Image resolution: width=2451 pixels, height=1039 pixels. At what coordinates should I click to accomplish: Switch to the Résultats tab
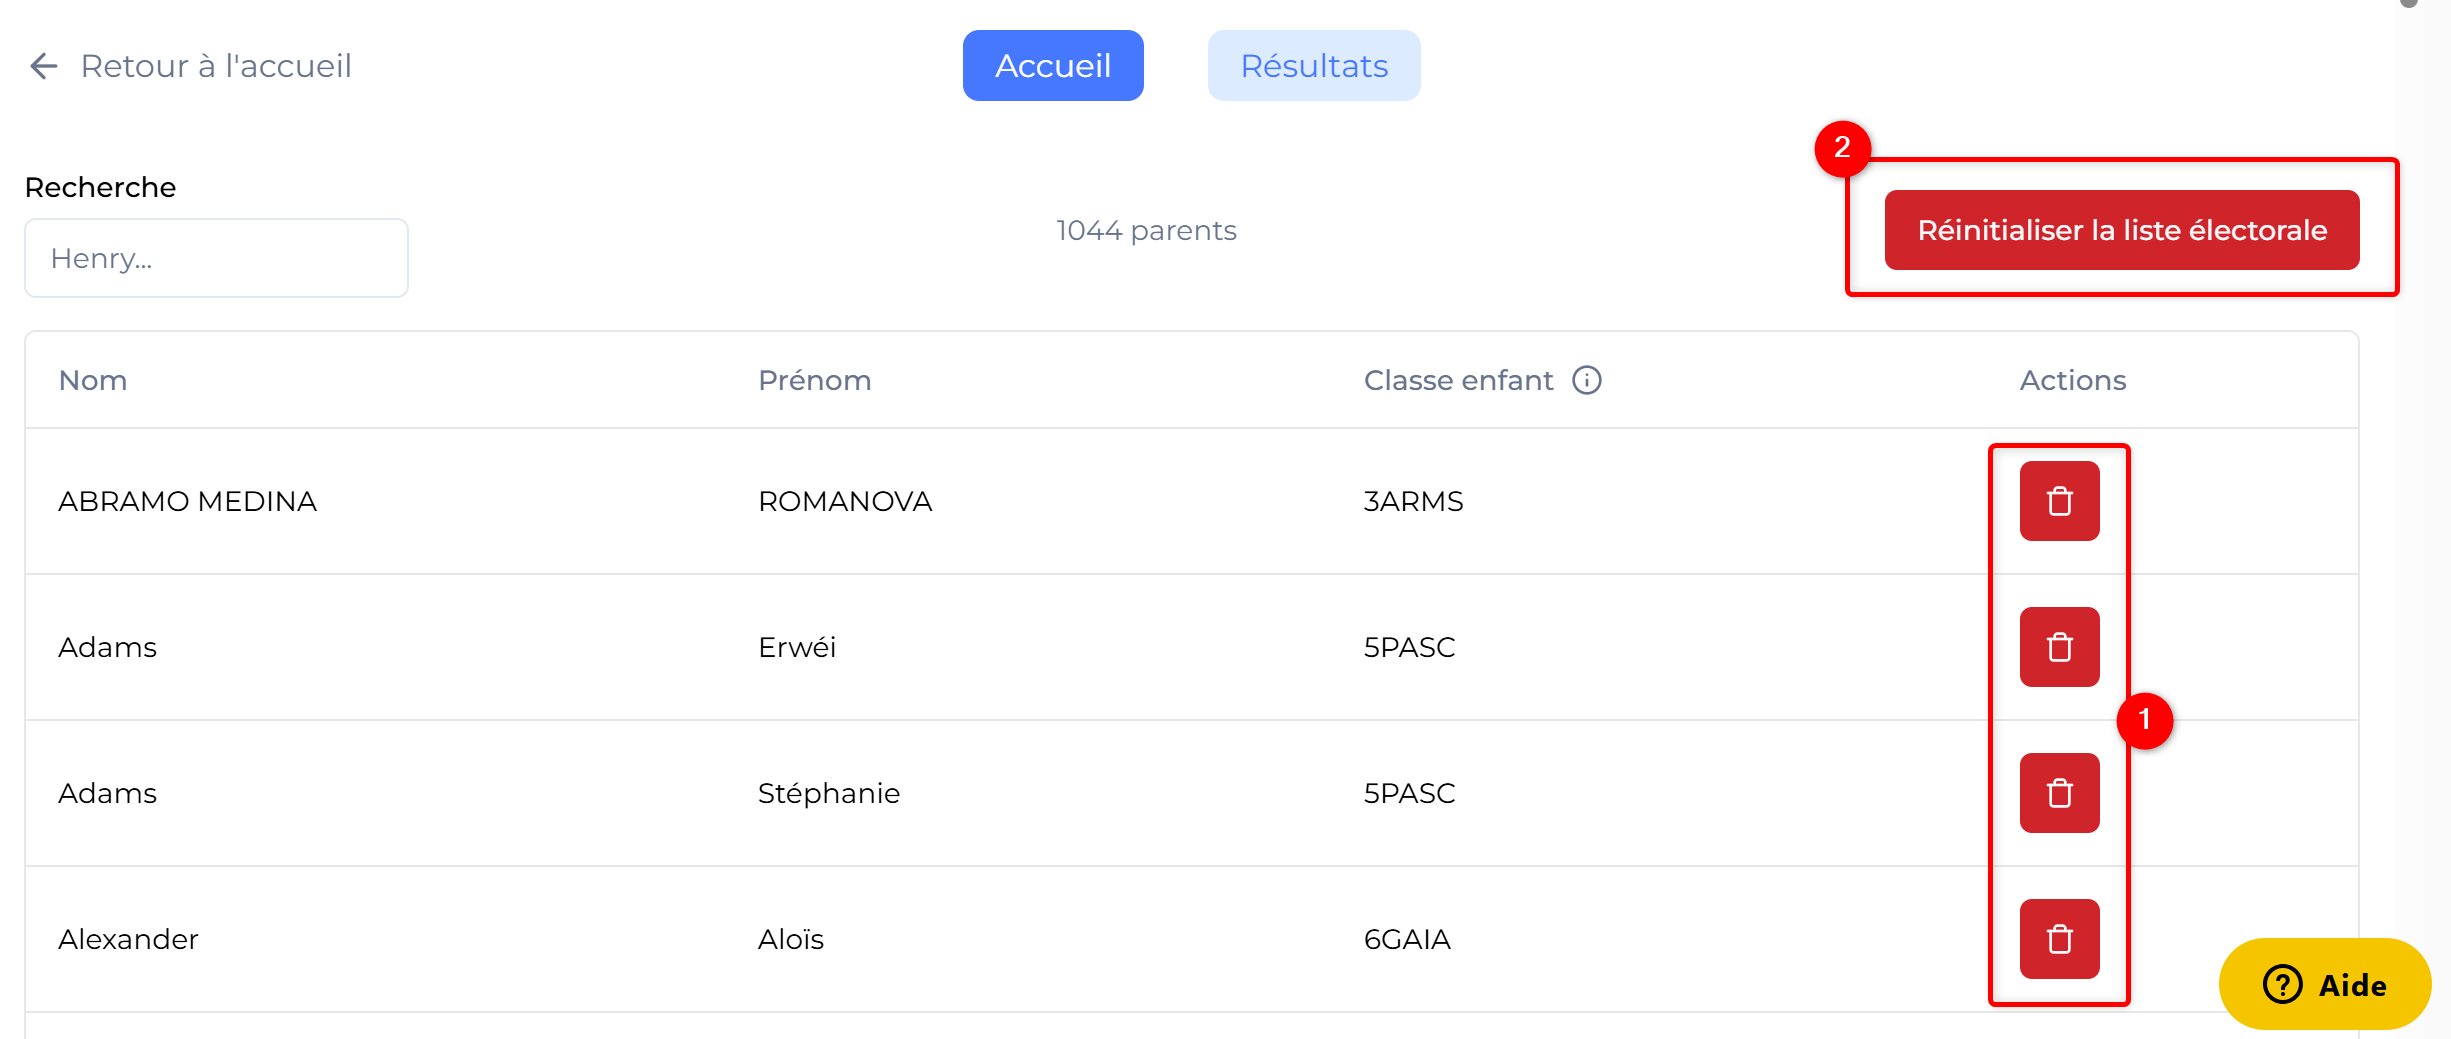point(1313,65)
